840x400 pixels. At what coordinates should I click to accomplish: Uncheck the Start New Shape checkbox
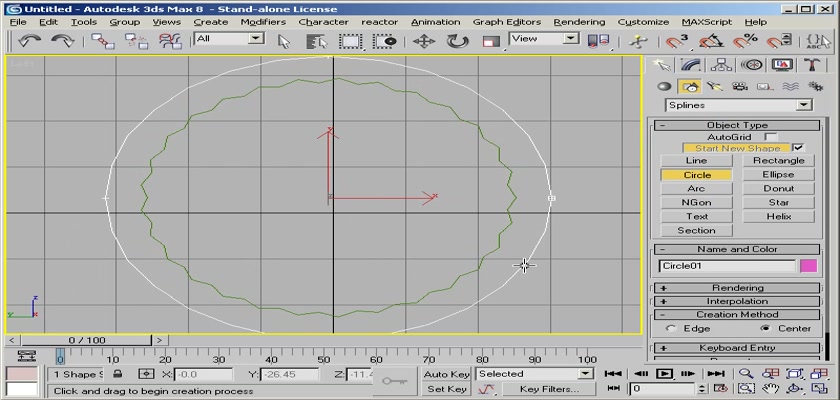799,148
